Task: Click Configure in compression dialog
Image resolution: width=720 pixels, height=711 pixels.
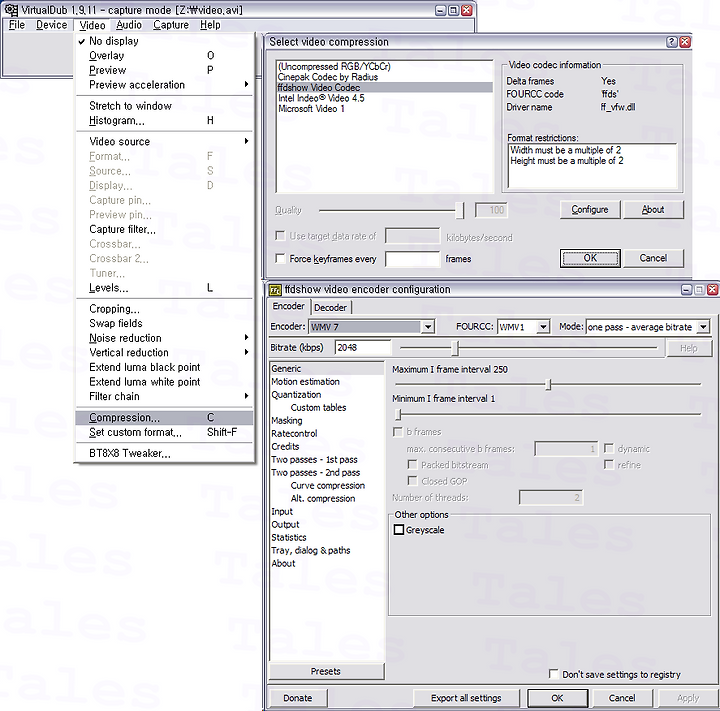Action: click(x=590, y=209)
